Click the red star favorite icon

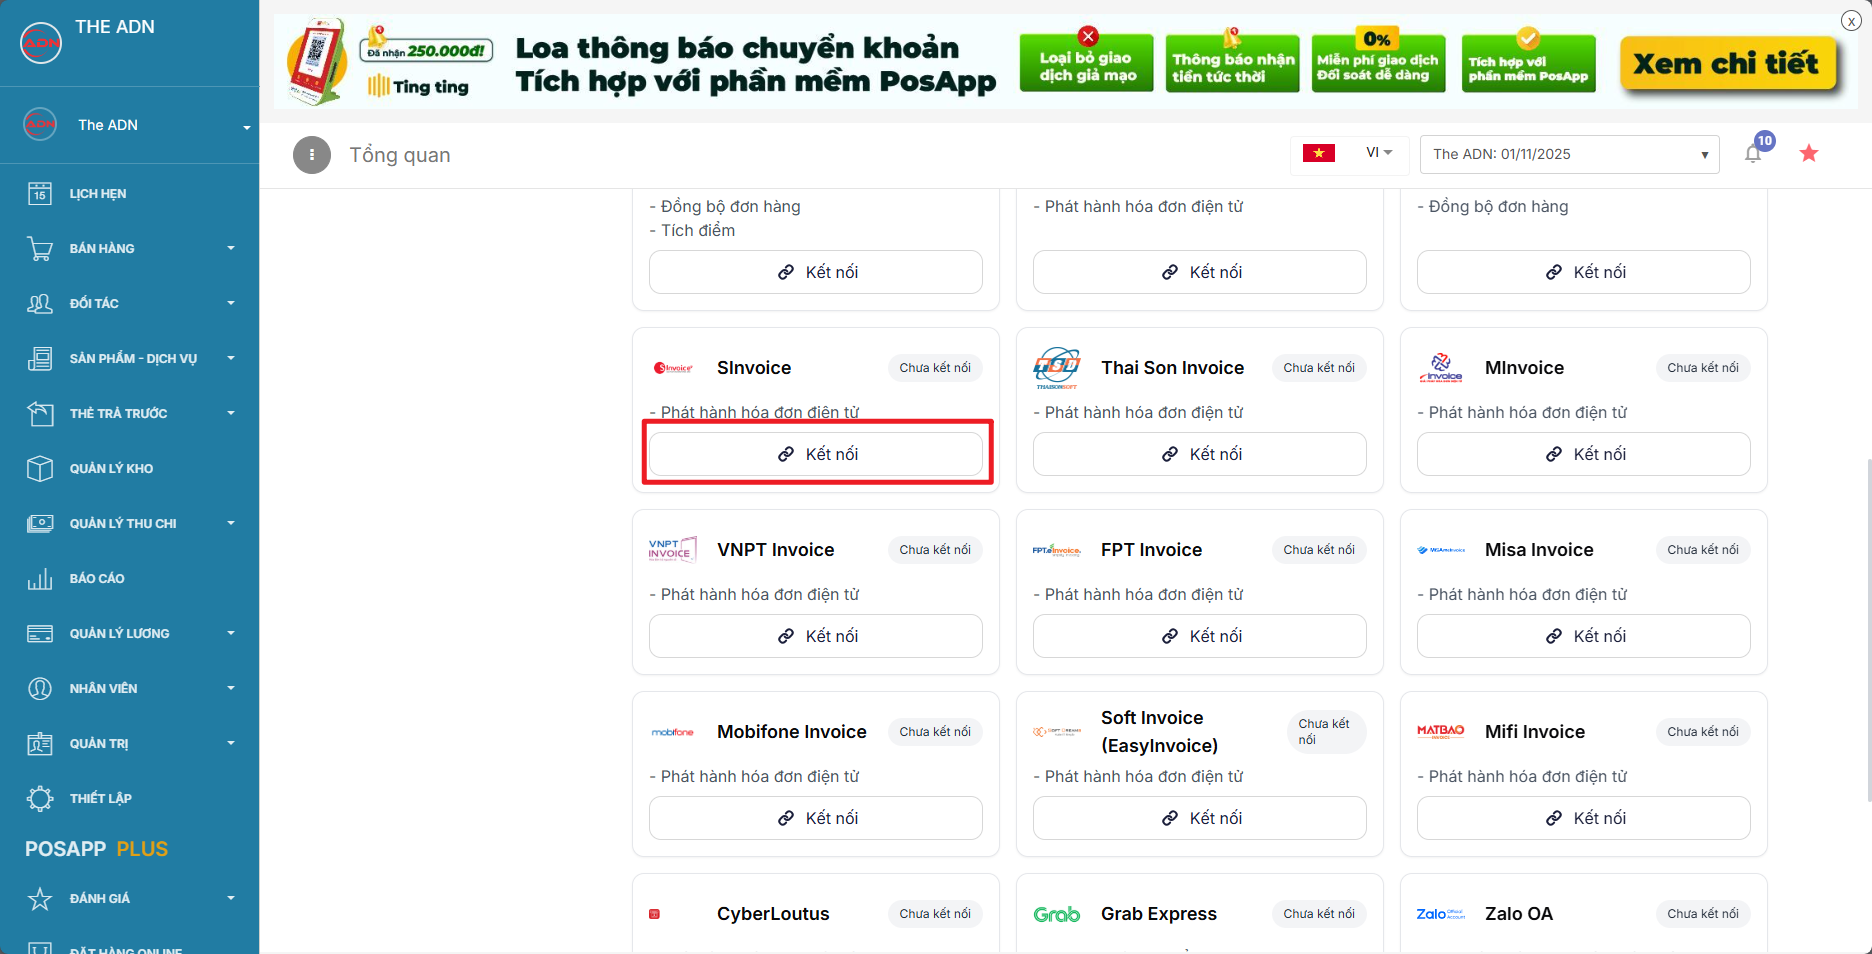pos(1809,154)
